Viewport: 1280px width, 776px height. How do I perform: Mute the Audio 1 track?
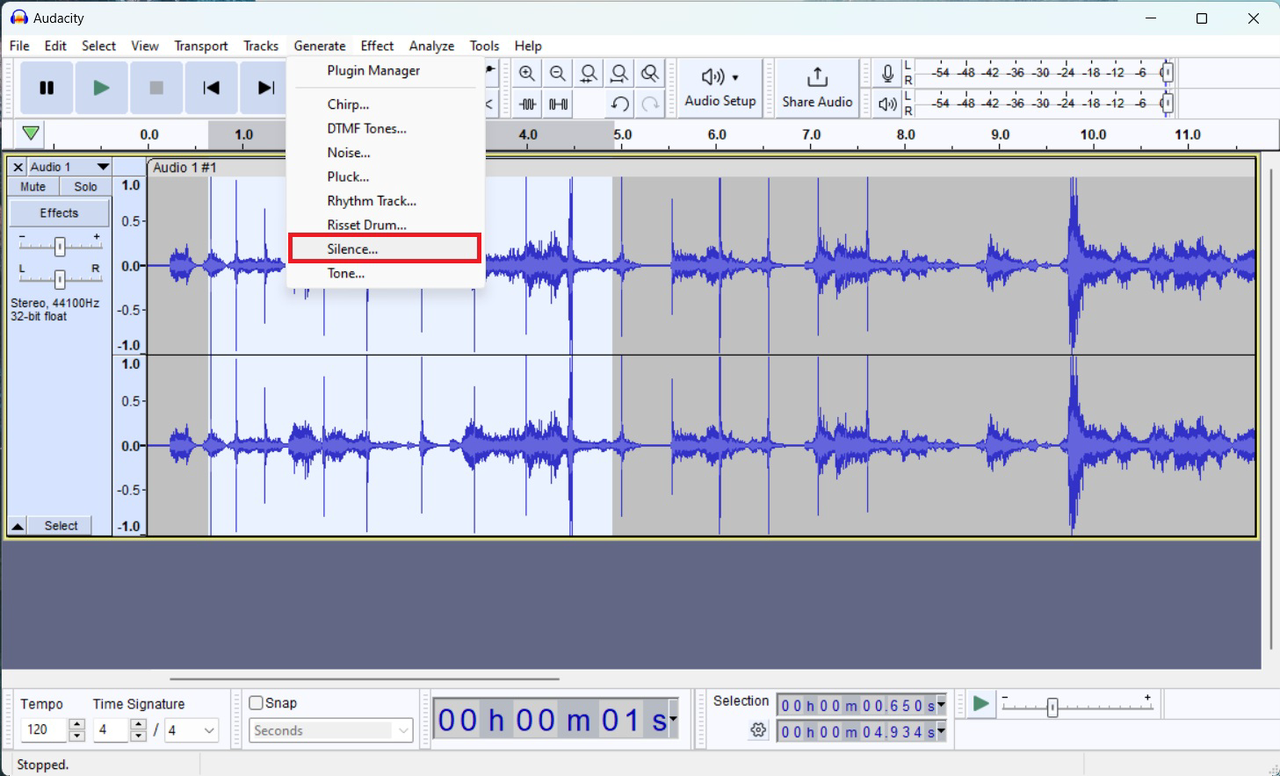tap(31, 186)
